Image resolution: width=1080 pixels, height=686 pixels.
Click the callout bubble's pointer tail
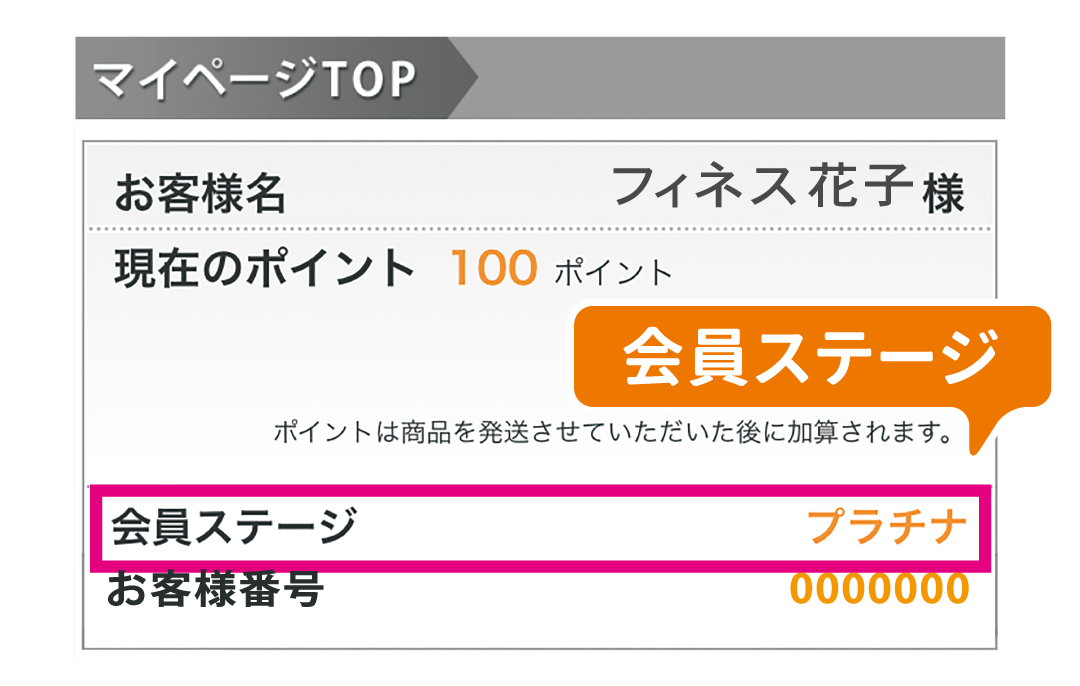[x=987, y=435]
